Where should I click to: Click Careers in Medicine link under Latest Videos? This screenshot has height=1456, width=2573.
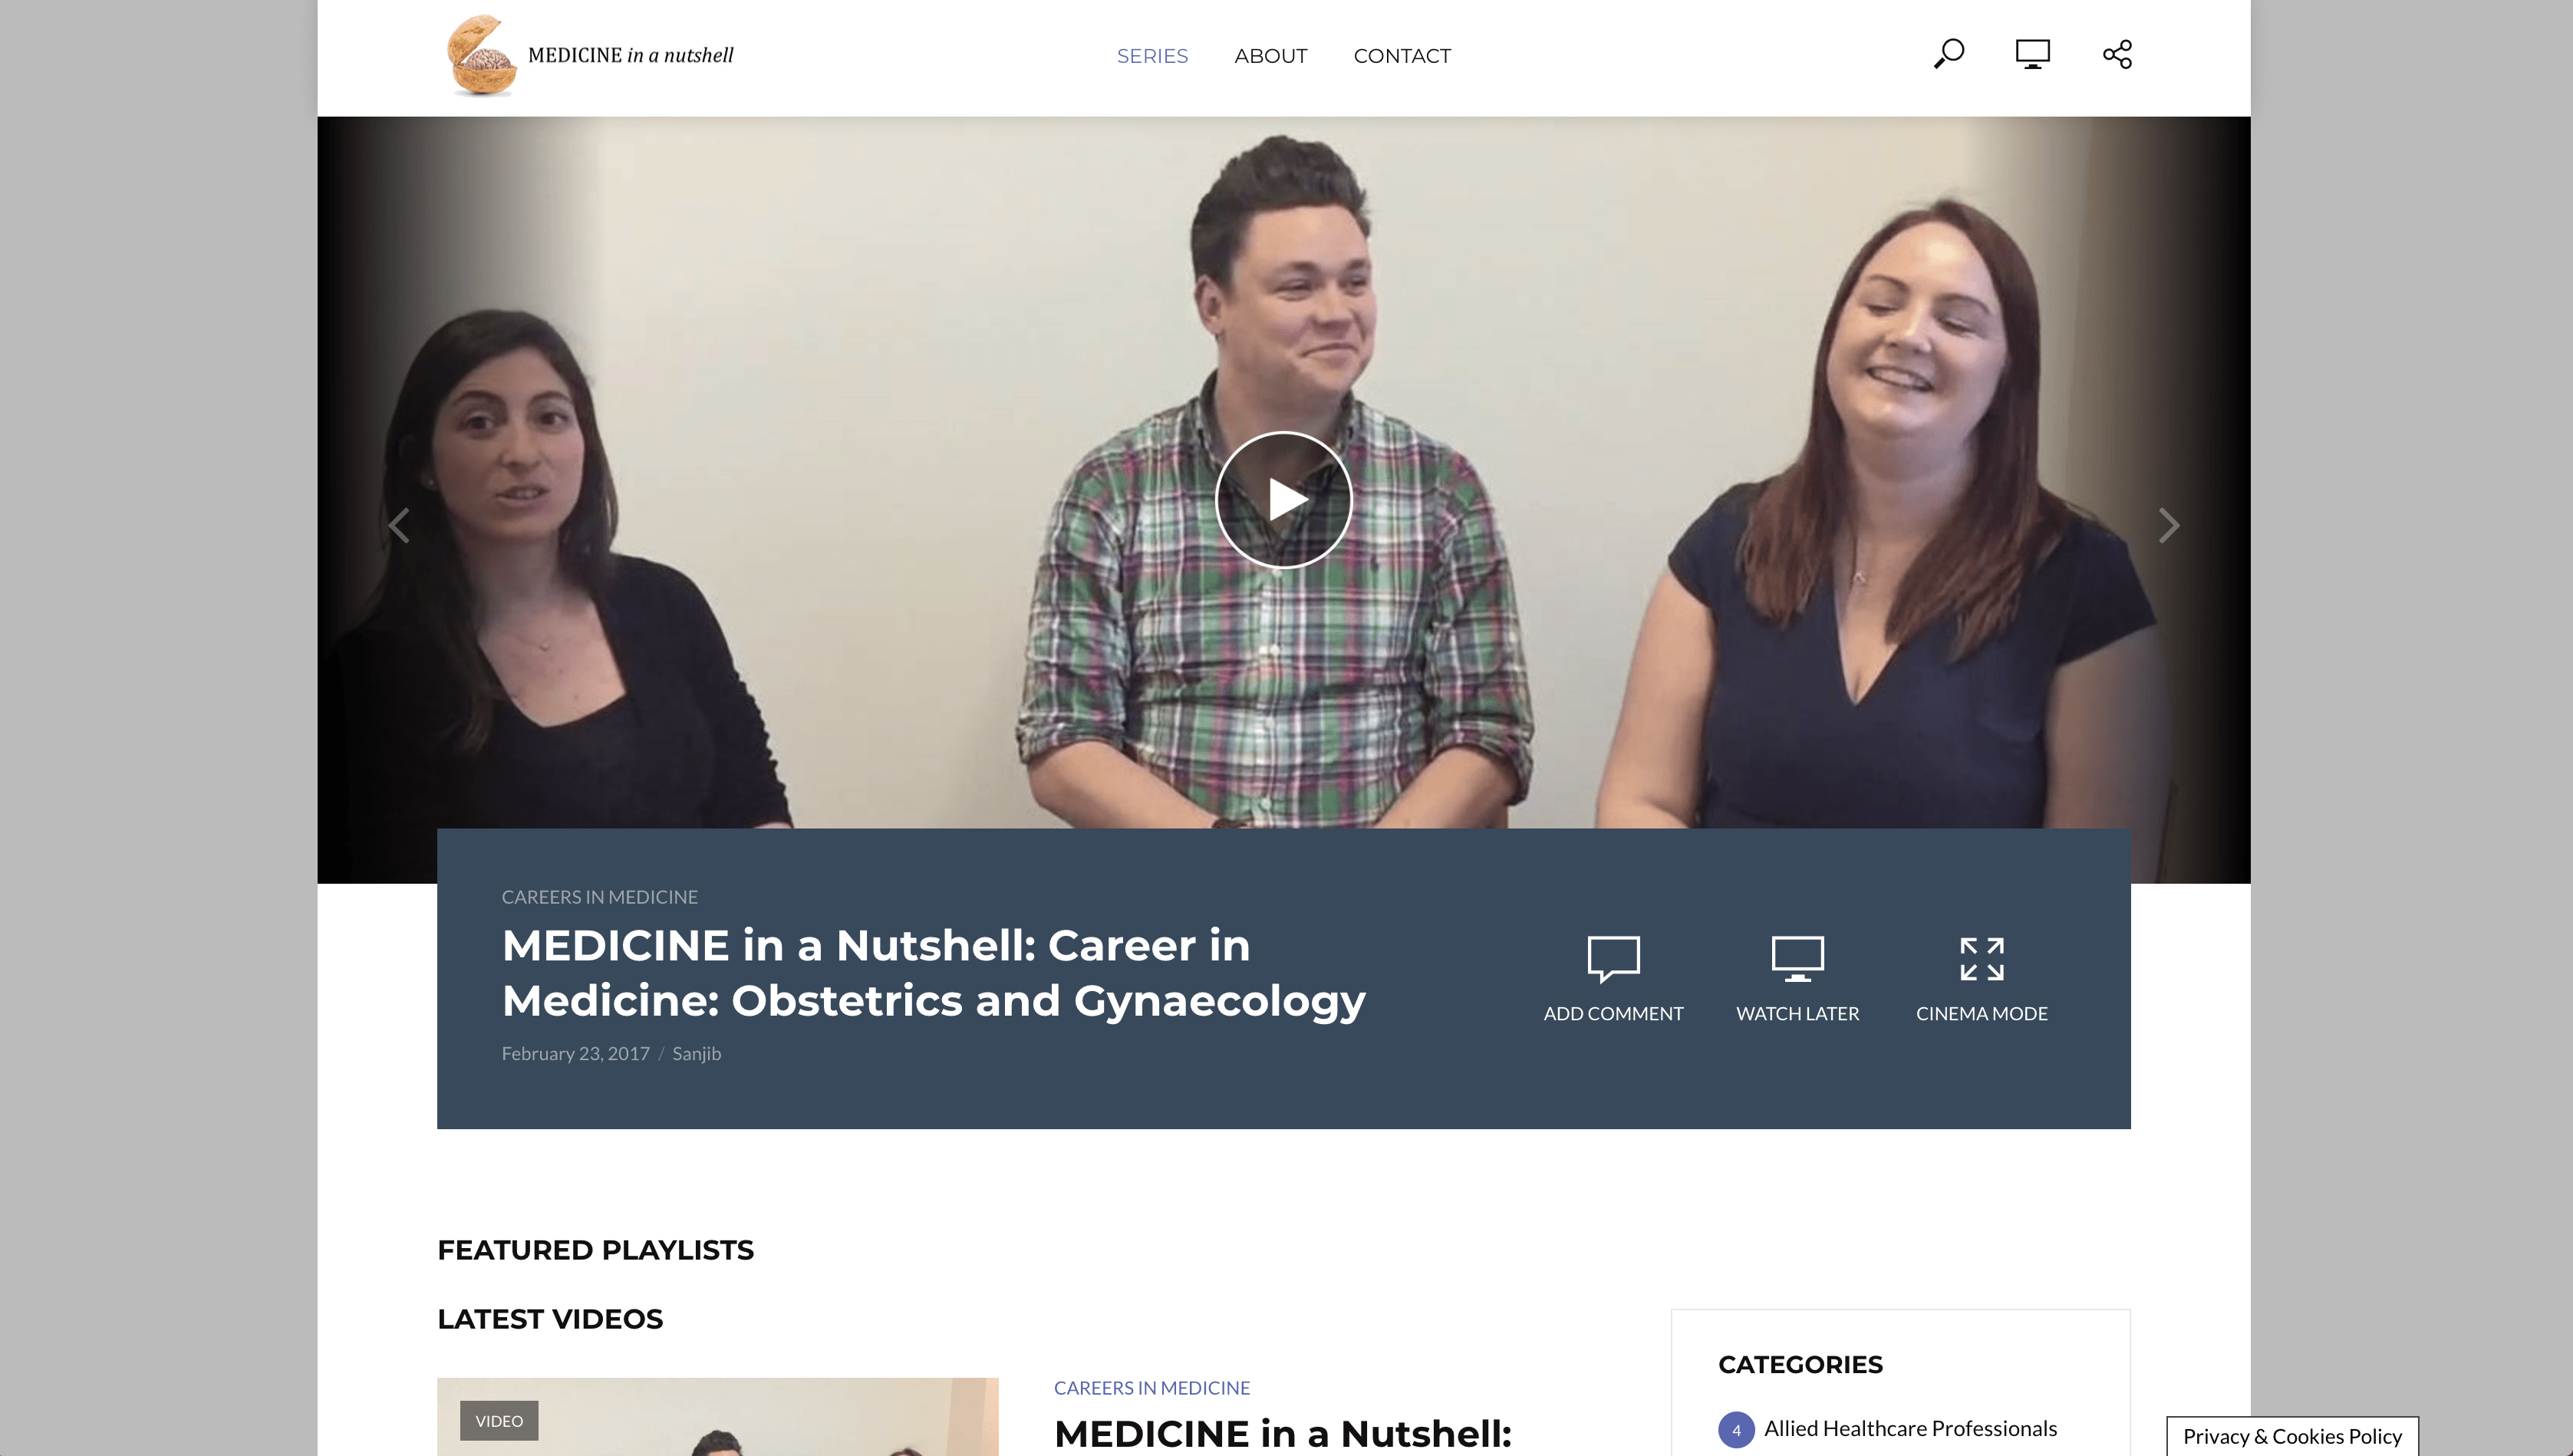click(1151, 1388)
